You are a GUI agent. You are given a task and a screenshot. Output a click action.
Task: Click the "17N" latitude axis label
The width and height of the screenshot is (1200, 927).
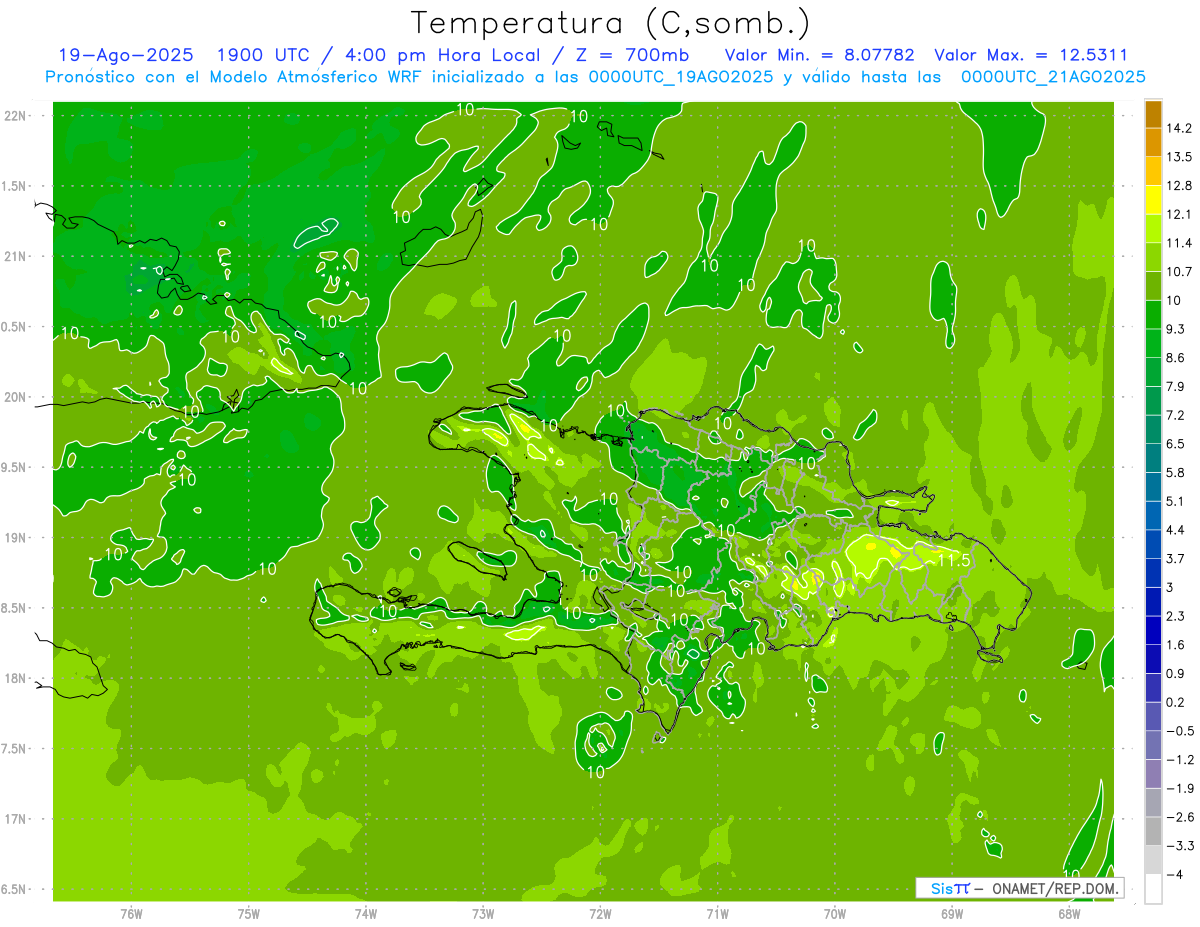click(x=14, y=819)
